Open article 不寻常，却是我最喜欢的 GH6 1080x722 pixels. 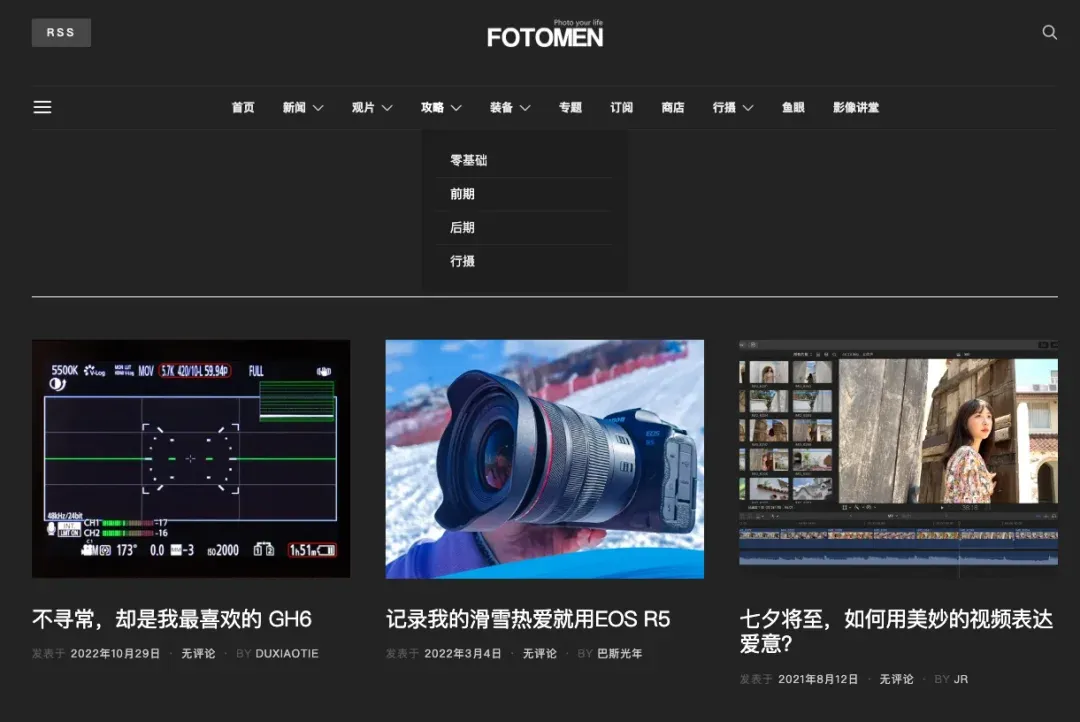coord(172,619)
